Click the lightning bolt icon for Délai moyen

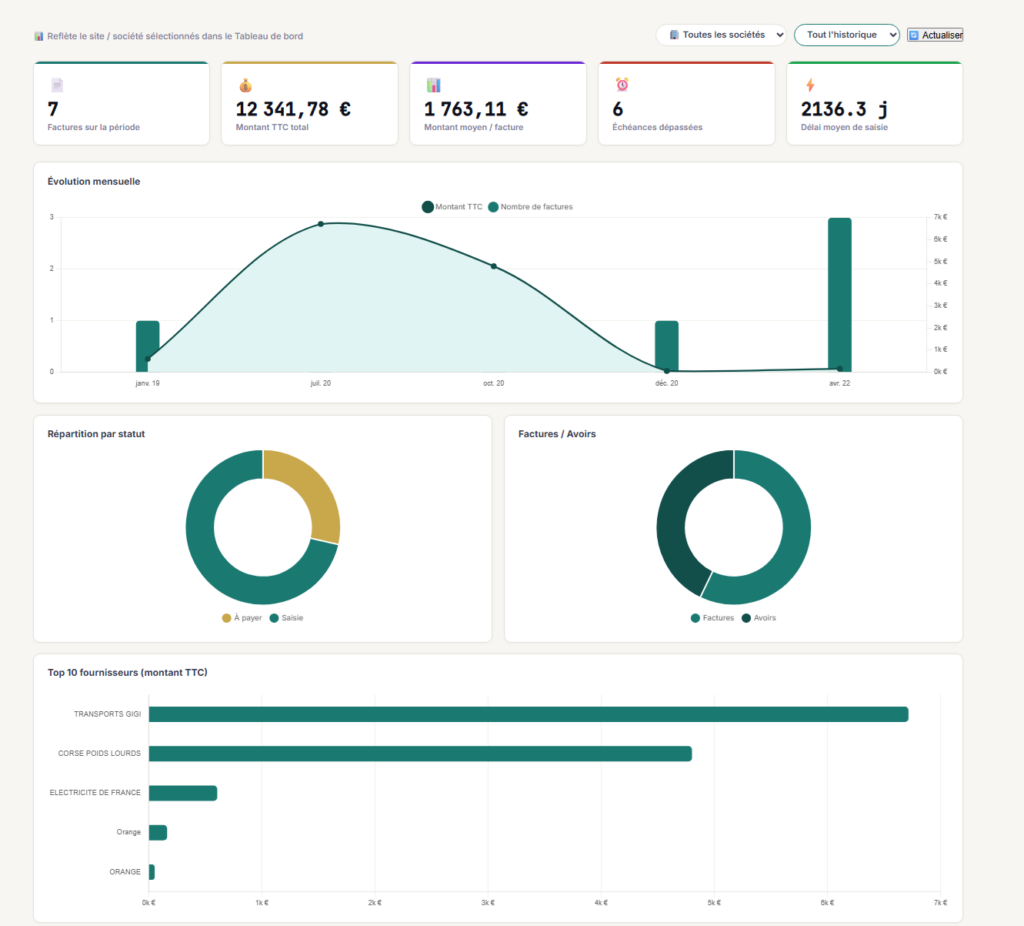810,85
